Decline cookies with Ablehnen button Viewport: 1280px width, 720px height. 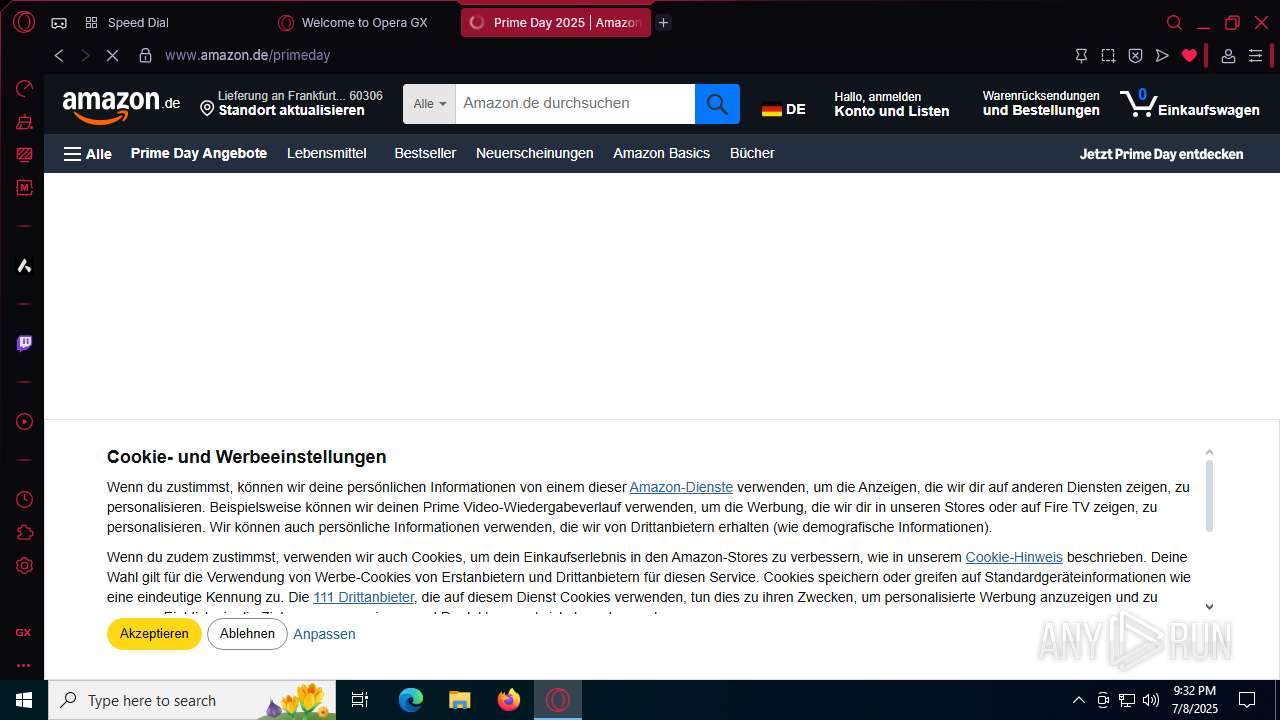click(x=247, y=634)
